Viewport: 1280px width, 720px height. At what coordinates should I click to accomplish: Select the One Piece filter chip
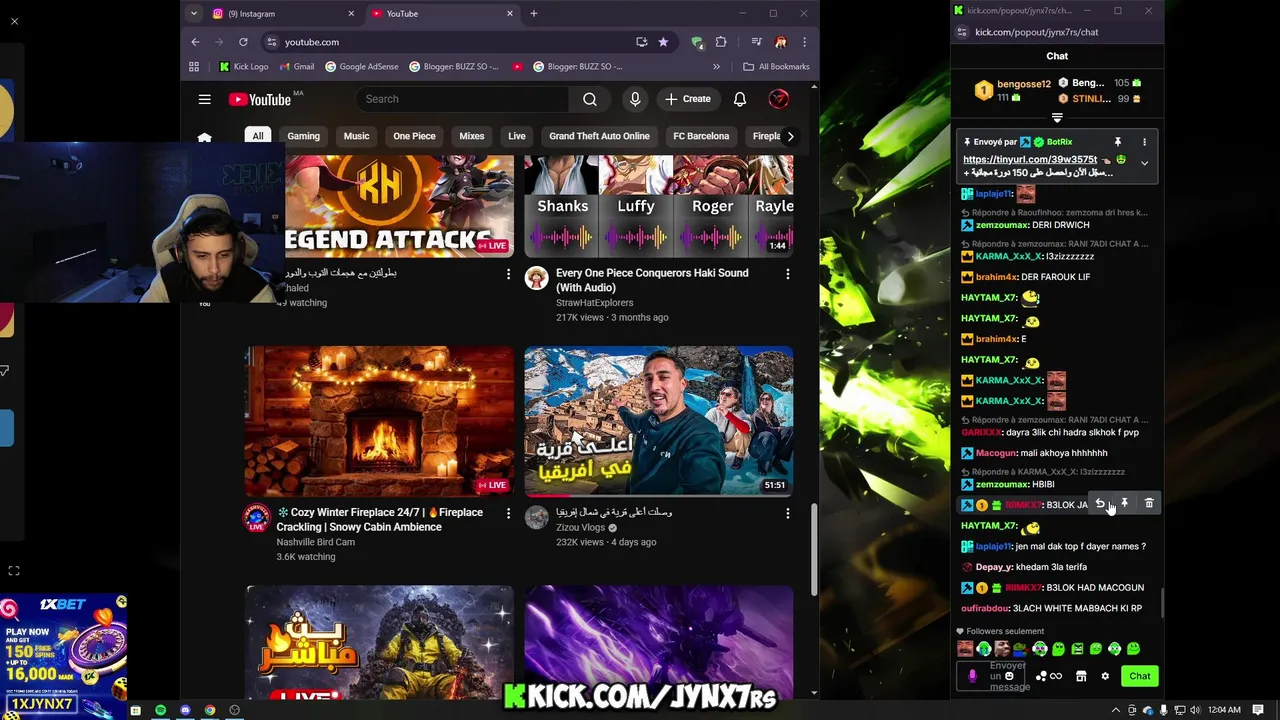click(414, 136)
